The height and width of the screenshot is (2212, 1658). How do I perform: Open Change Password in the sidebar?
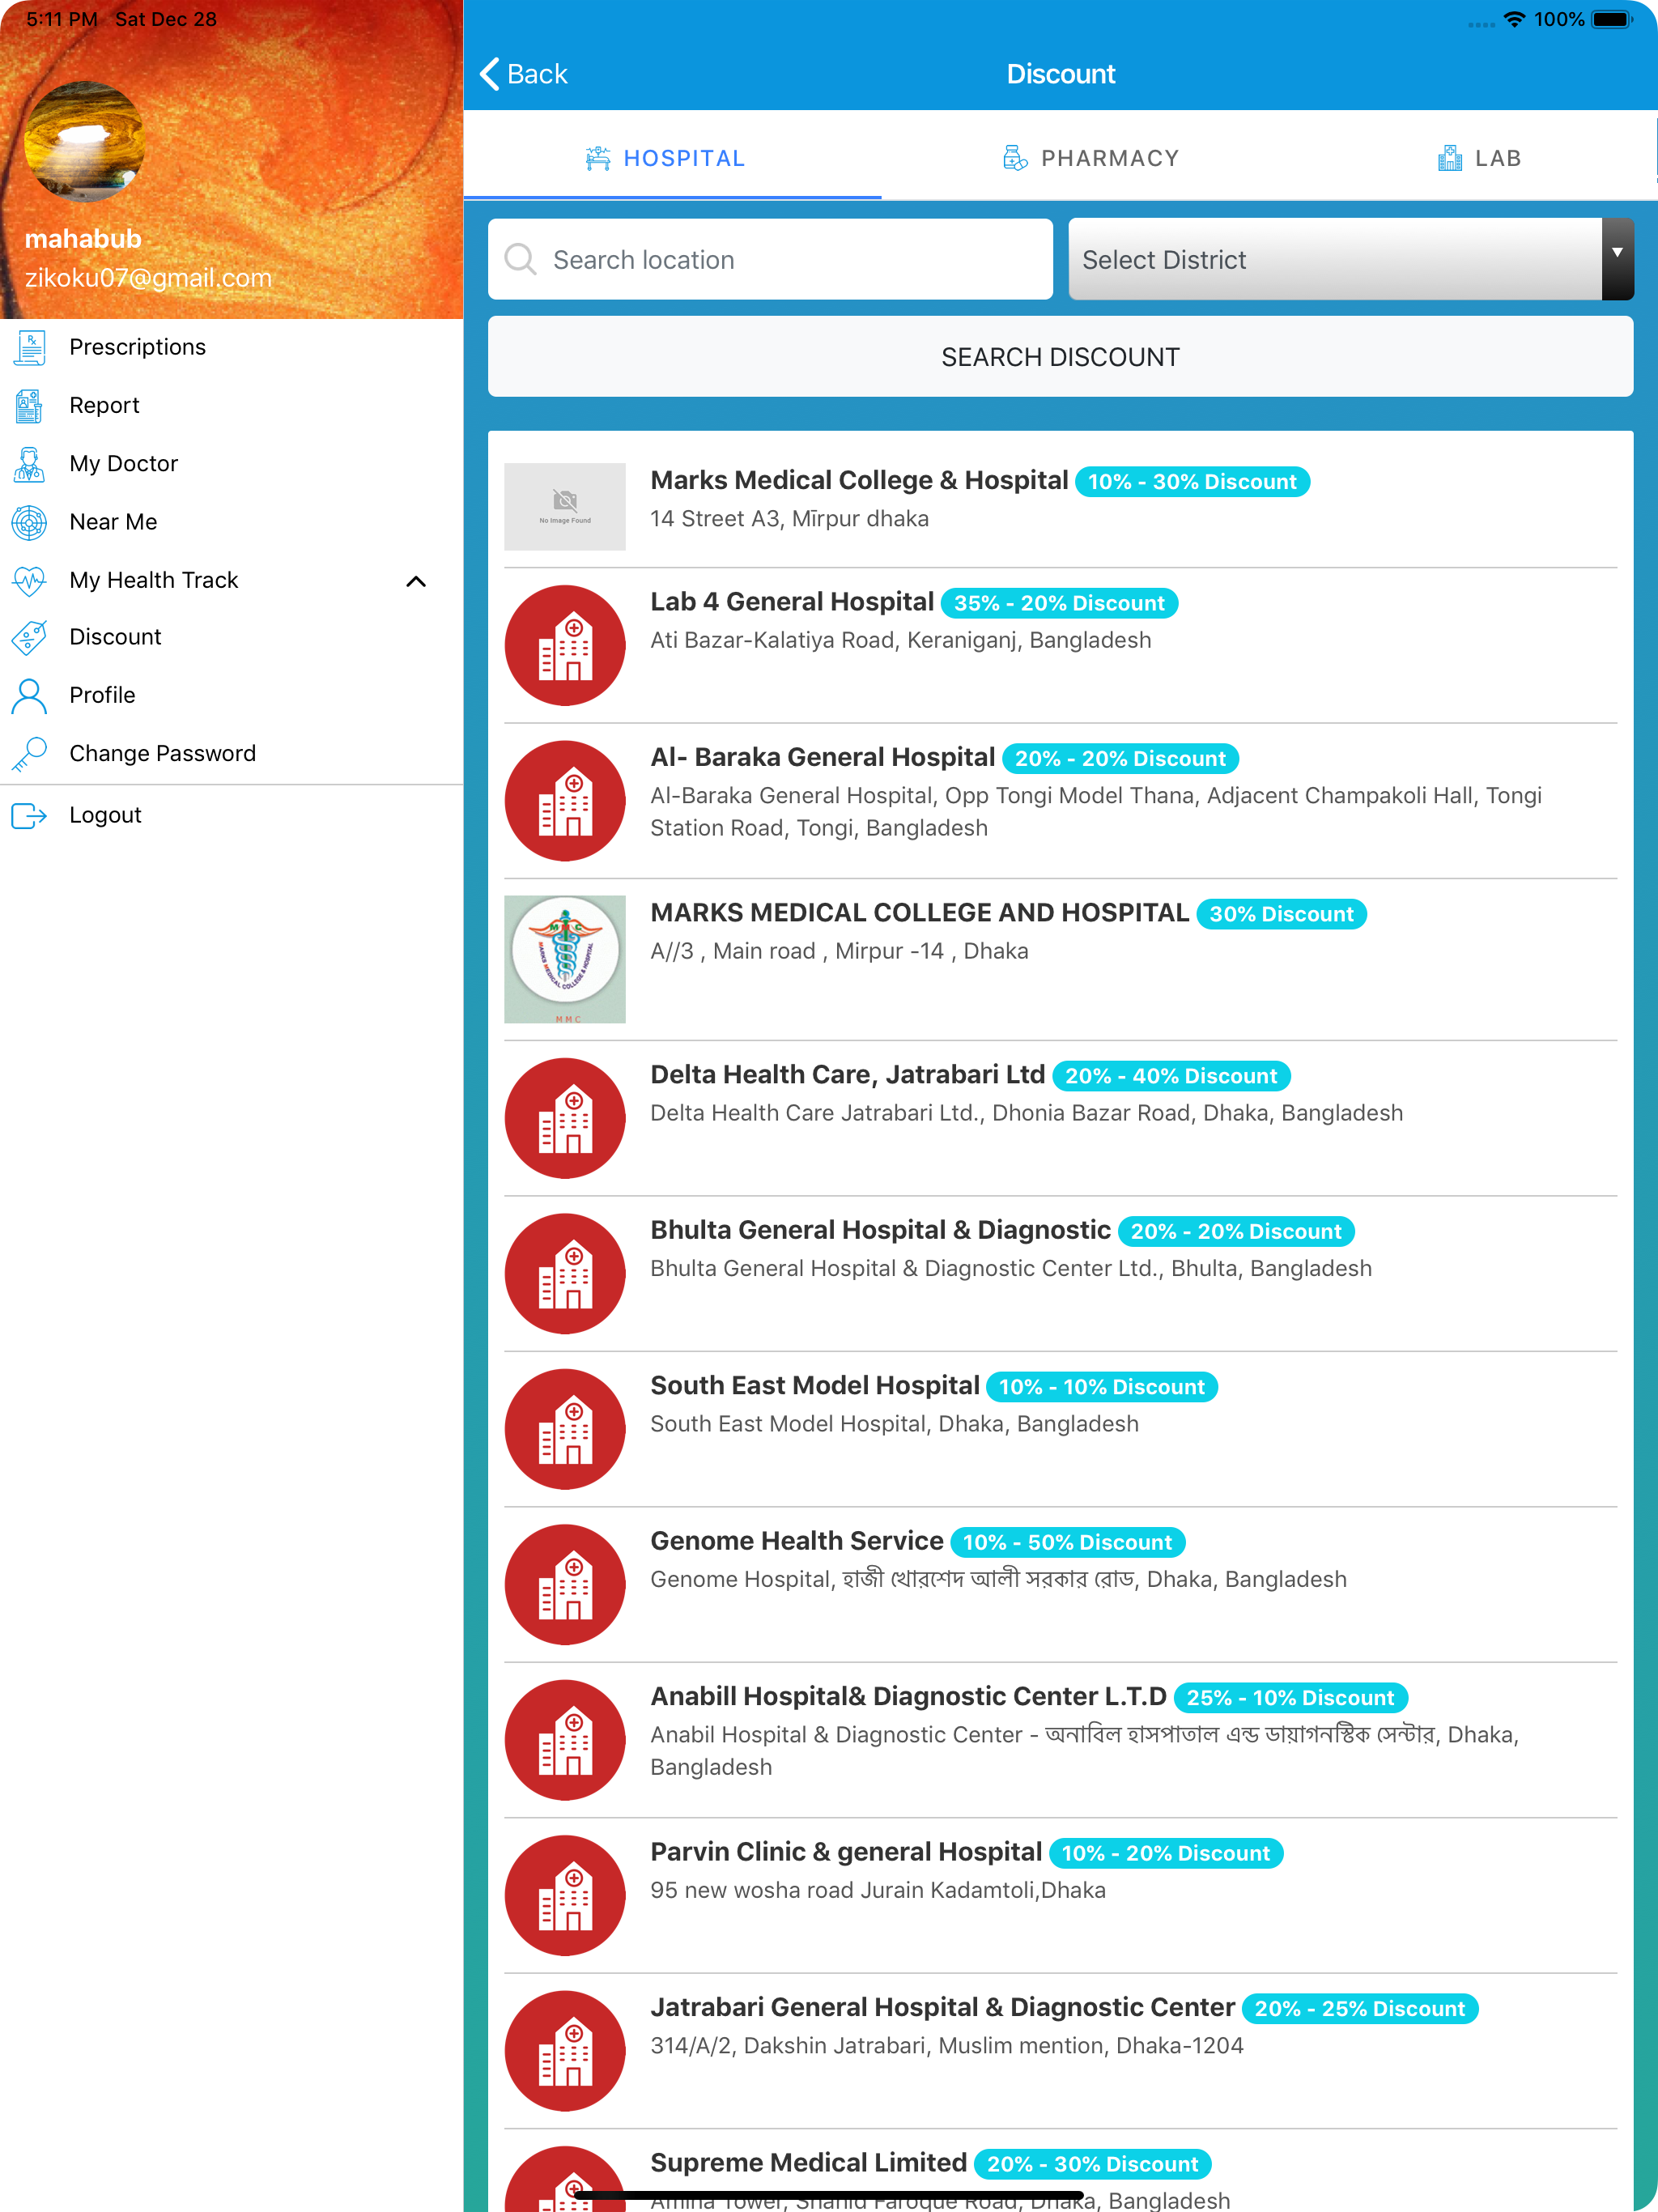[x=231, y=753]
